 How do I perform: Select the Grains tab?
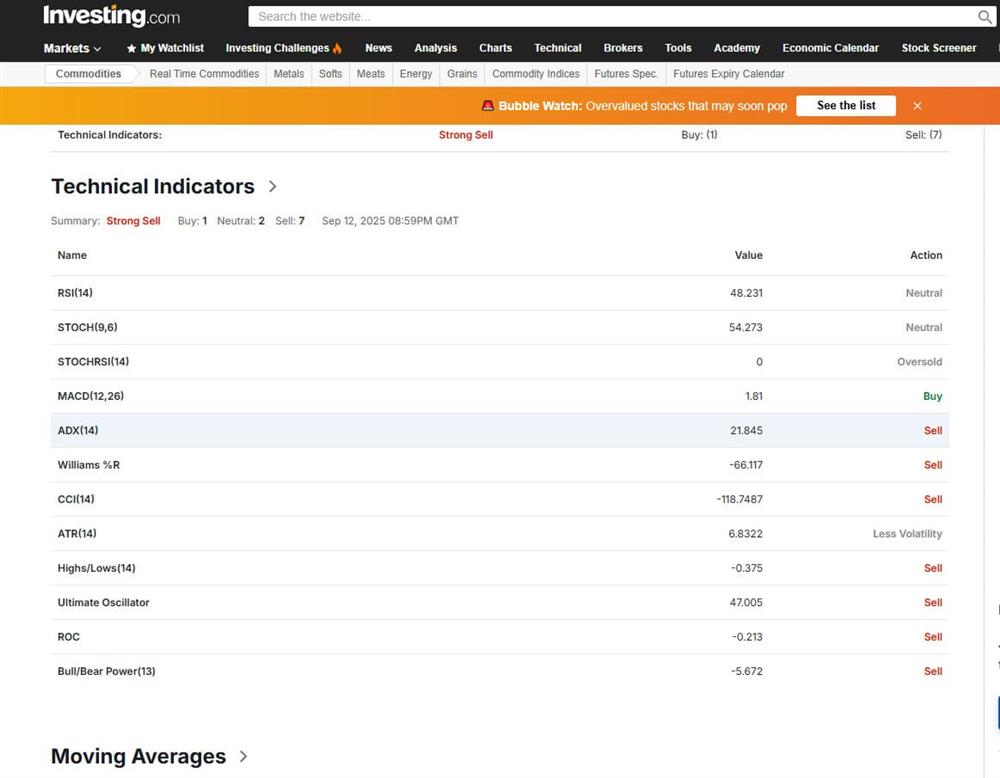pyautogui.click(x=462, y=74)
